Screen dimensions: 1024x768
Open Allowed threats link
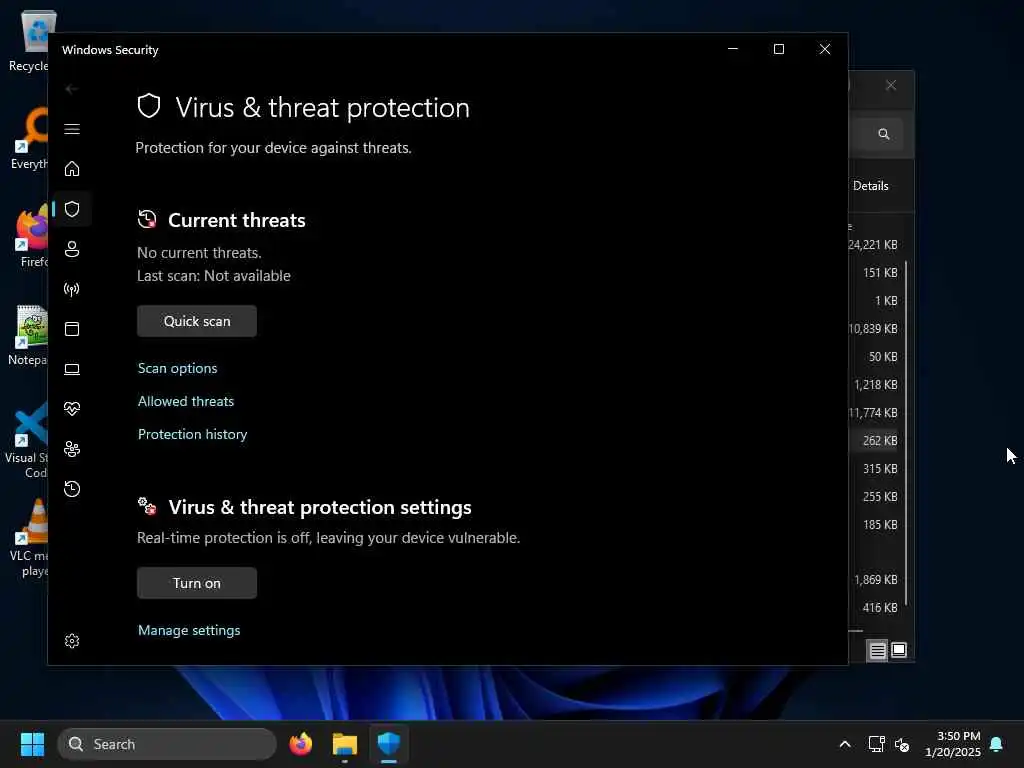click(185, 401)
